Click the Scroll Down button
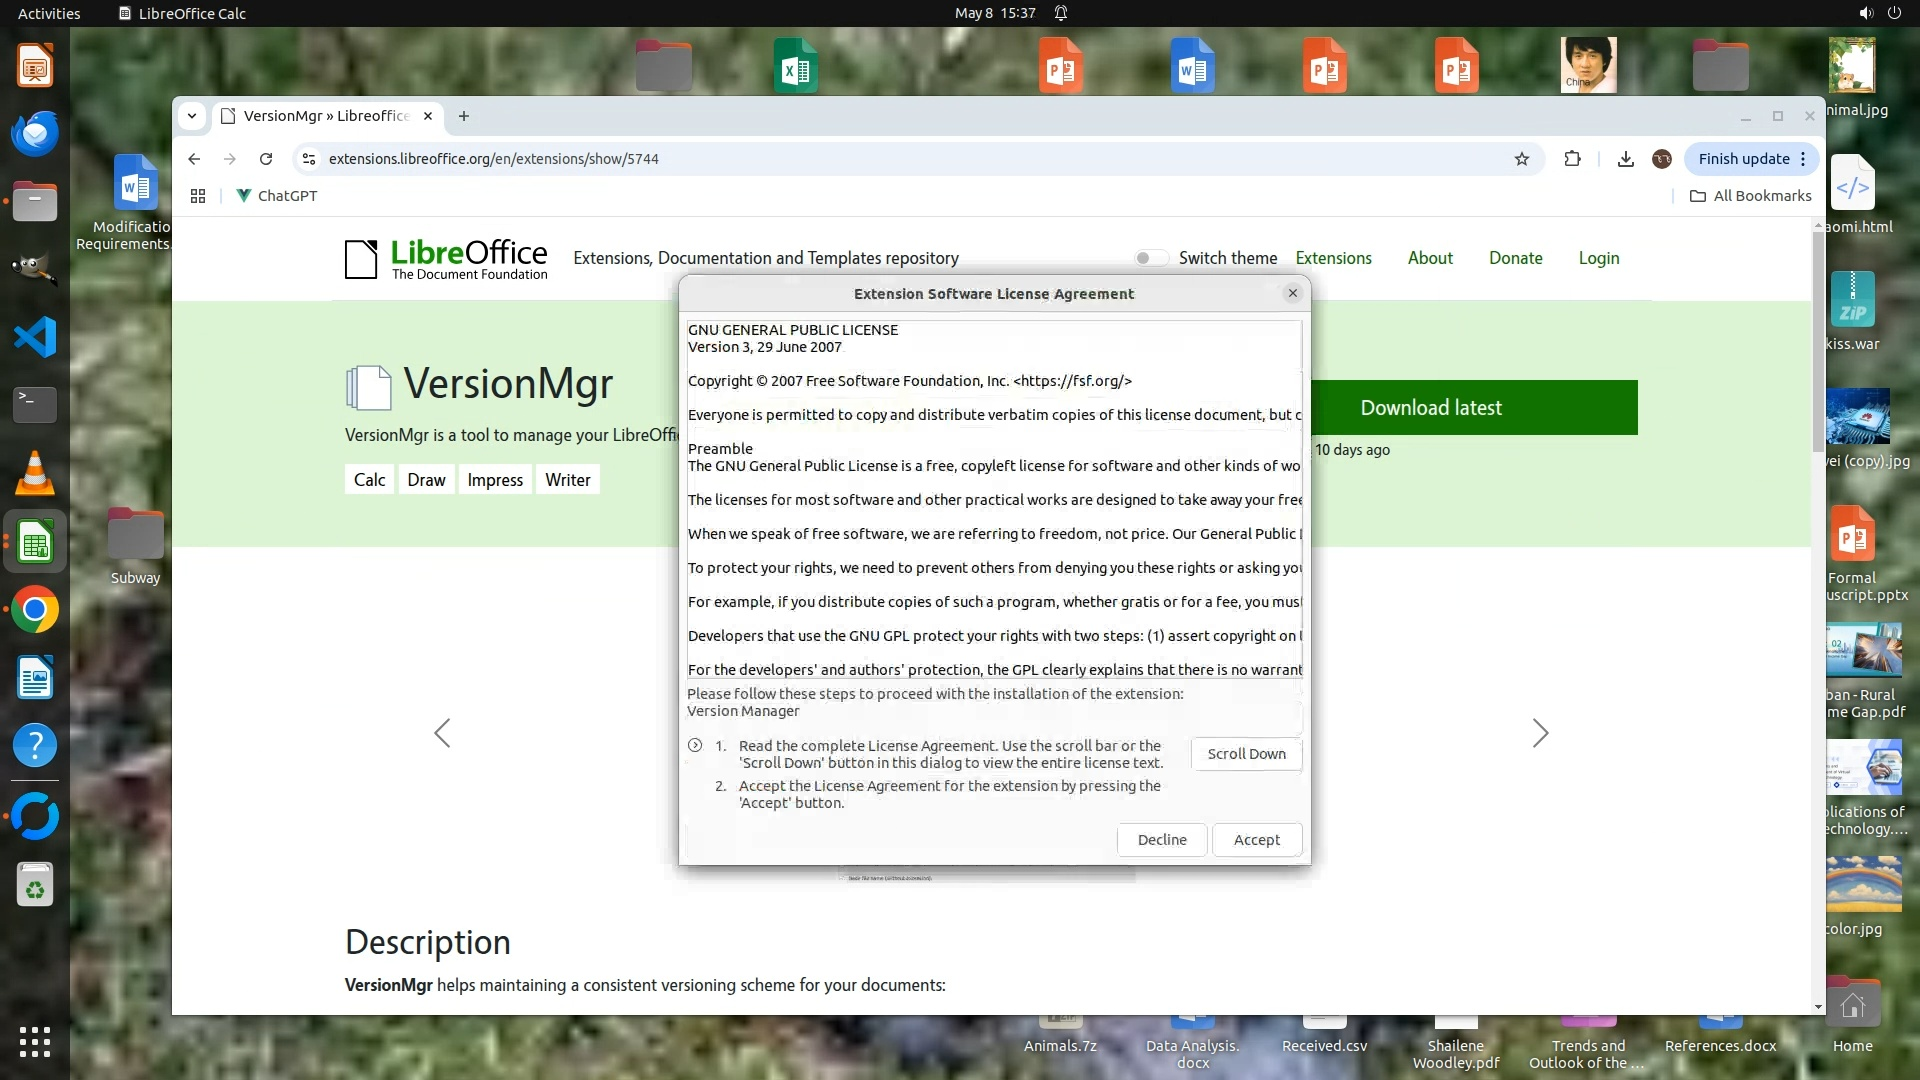1920x1080 pixels. (1246, 754)
